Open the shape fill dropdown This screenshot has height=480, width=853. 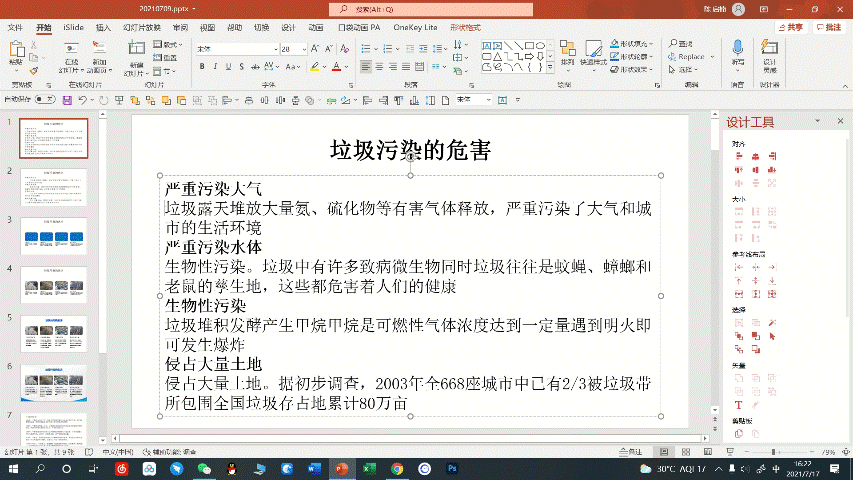pyautogui.click(x=632, y=44)
